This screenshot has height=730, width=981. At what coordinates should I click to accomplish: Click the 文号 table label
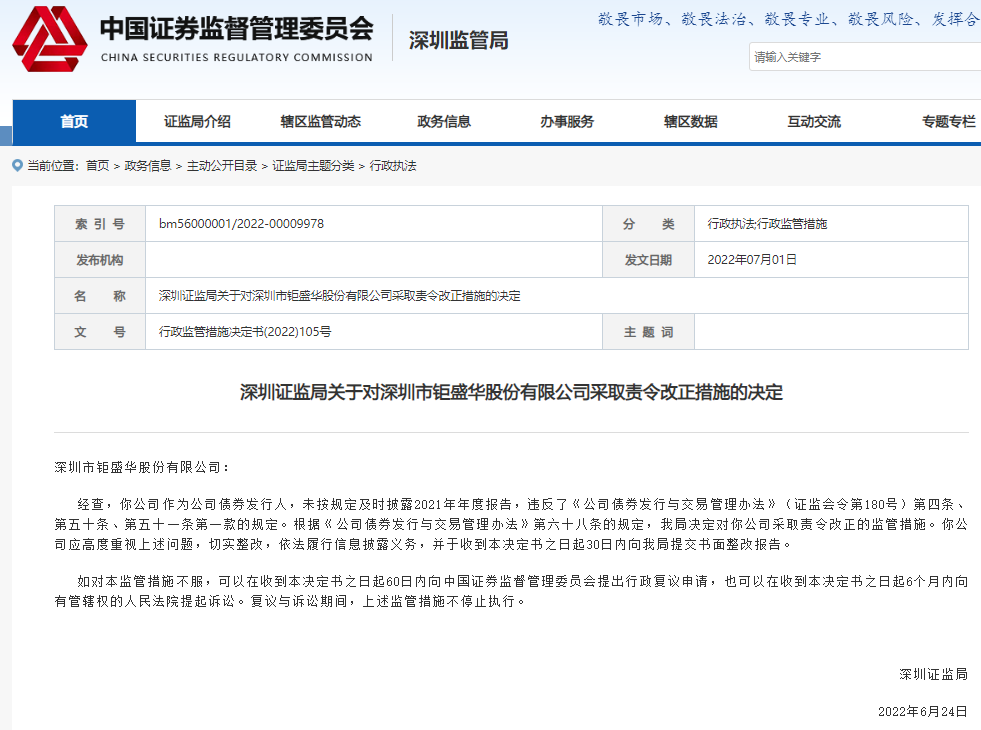[x=100, y=332]
